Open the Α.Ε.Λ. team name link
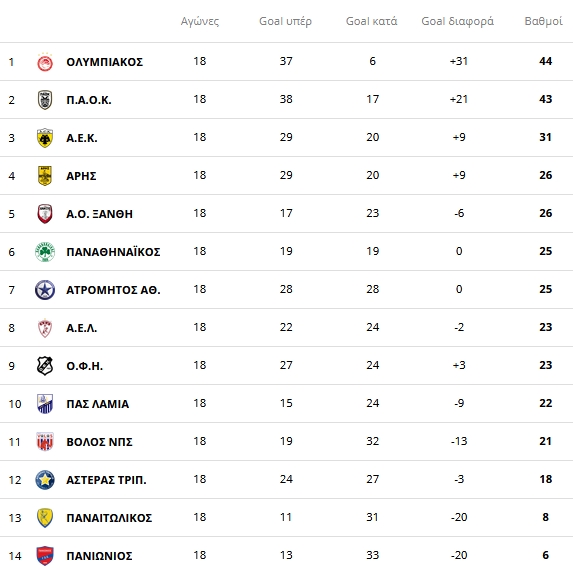Screen dimensions: 573x572 pos(81,328)
